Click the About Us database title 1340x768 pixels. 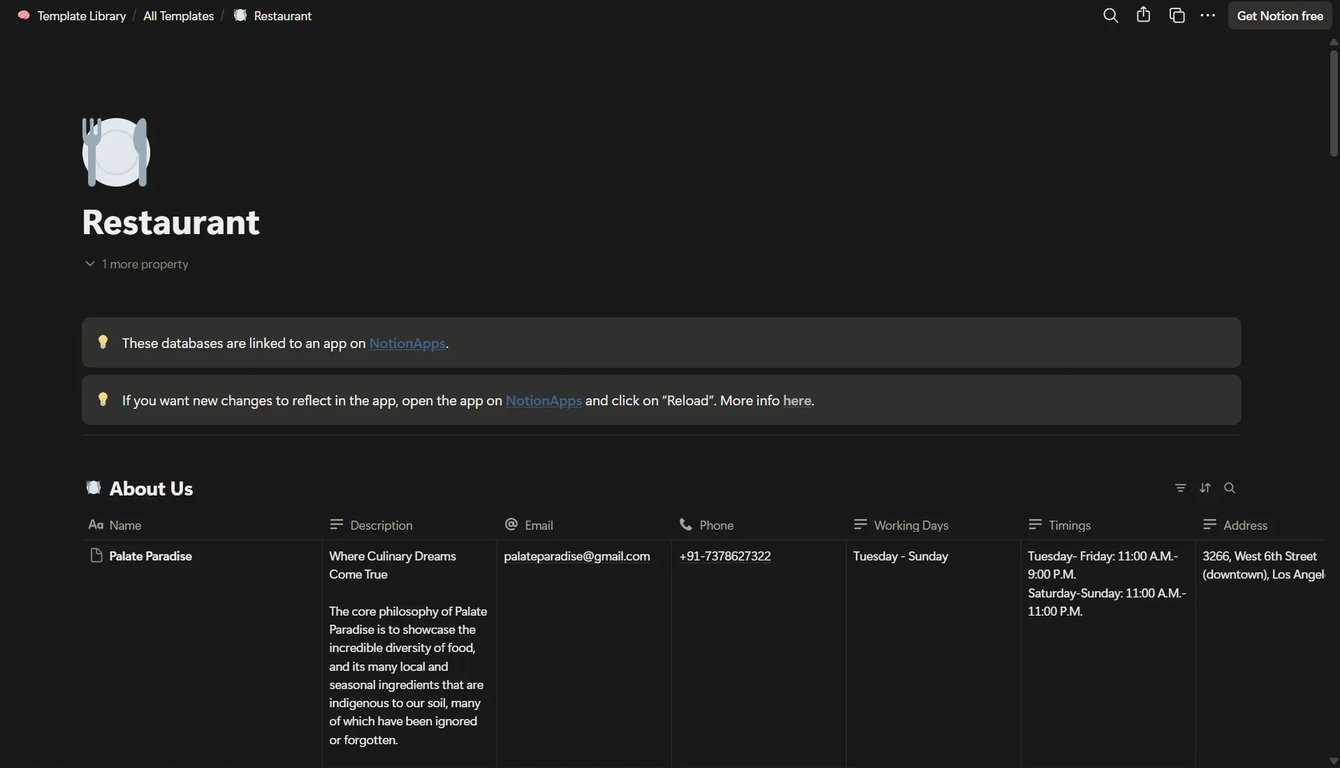point(151,488)
